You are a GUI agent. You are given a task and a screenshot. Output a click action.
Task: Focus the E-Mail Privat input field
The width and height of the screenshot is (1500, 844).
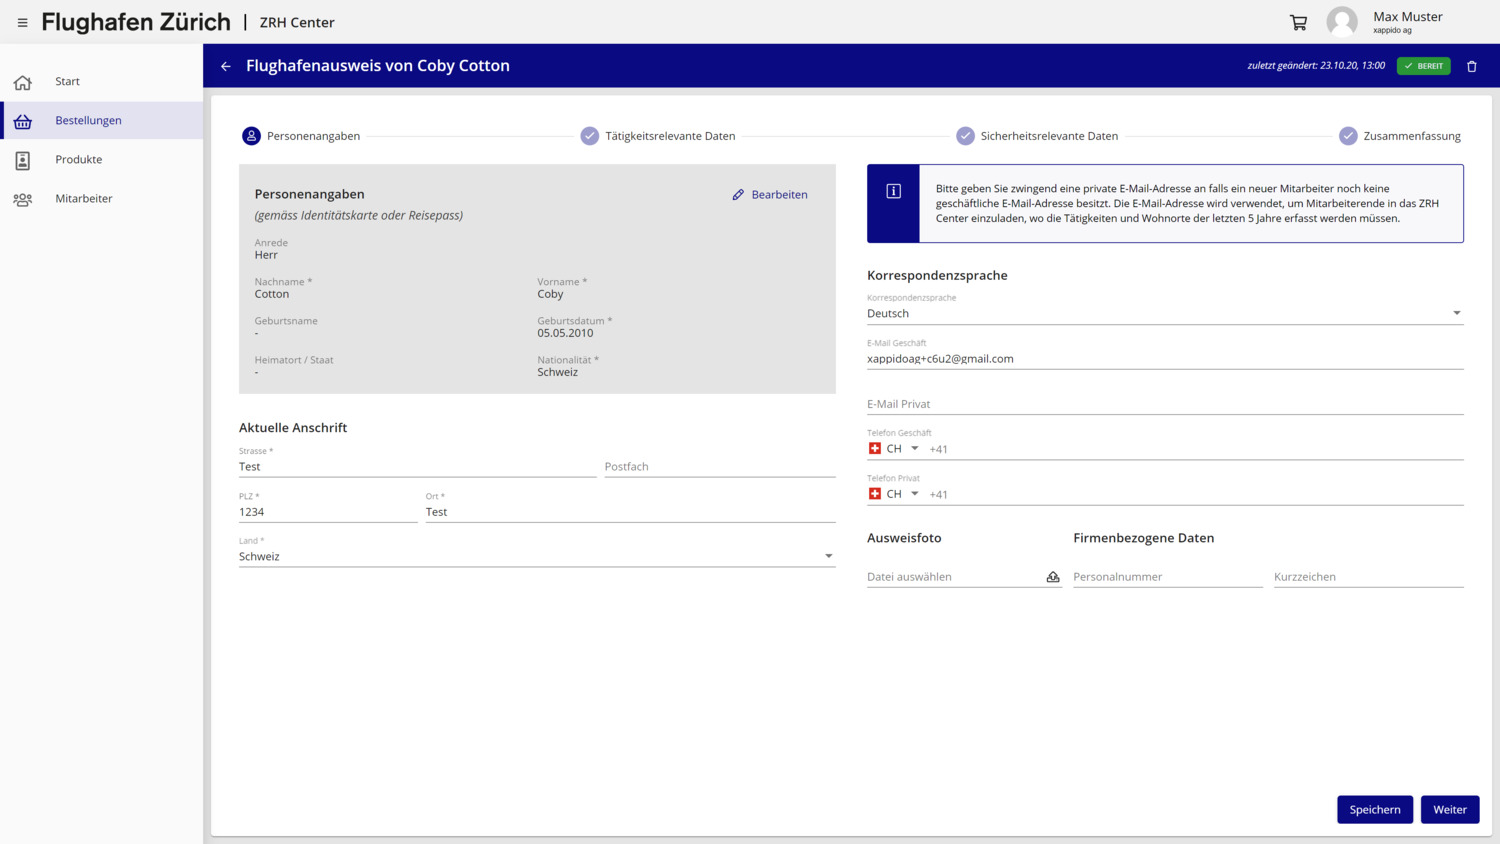pyautogui.click(x=1164, y=404)
